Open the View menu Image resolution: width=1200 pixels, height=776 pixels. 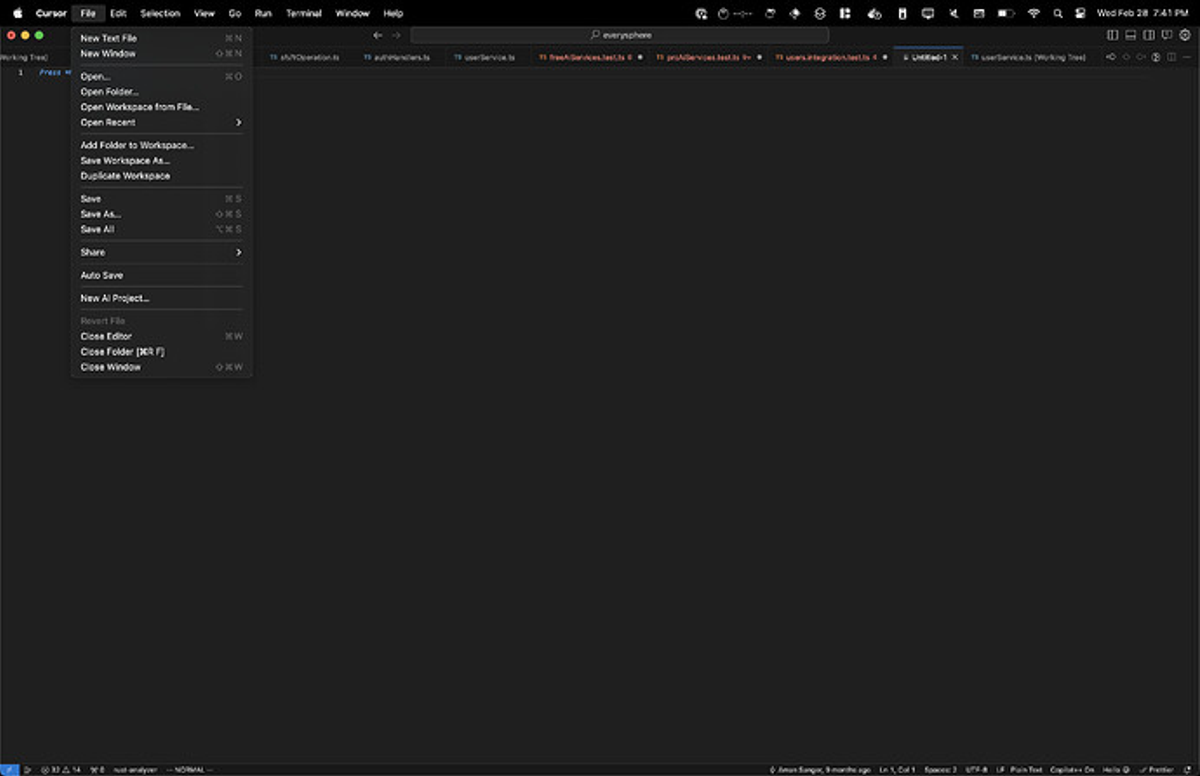[204, 13]
